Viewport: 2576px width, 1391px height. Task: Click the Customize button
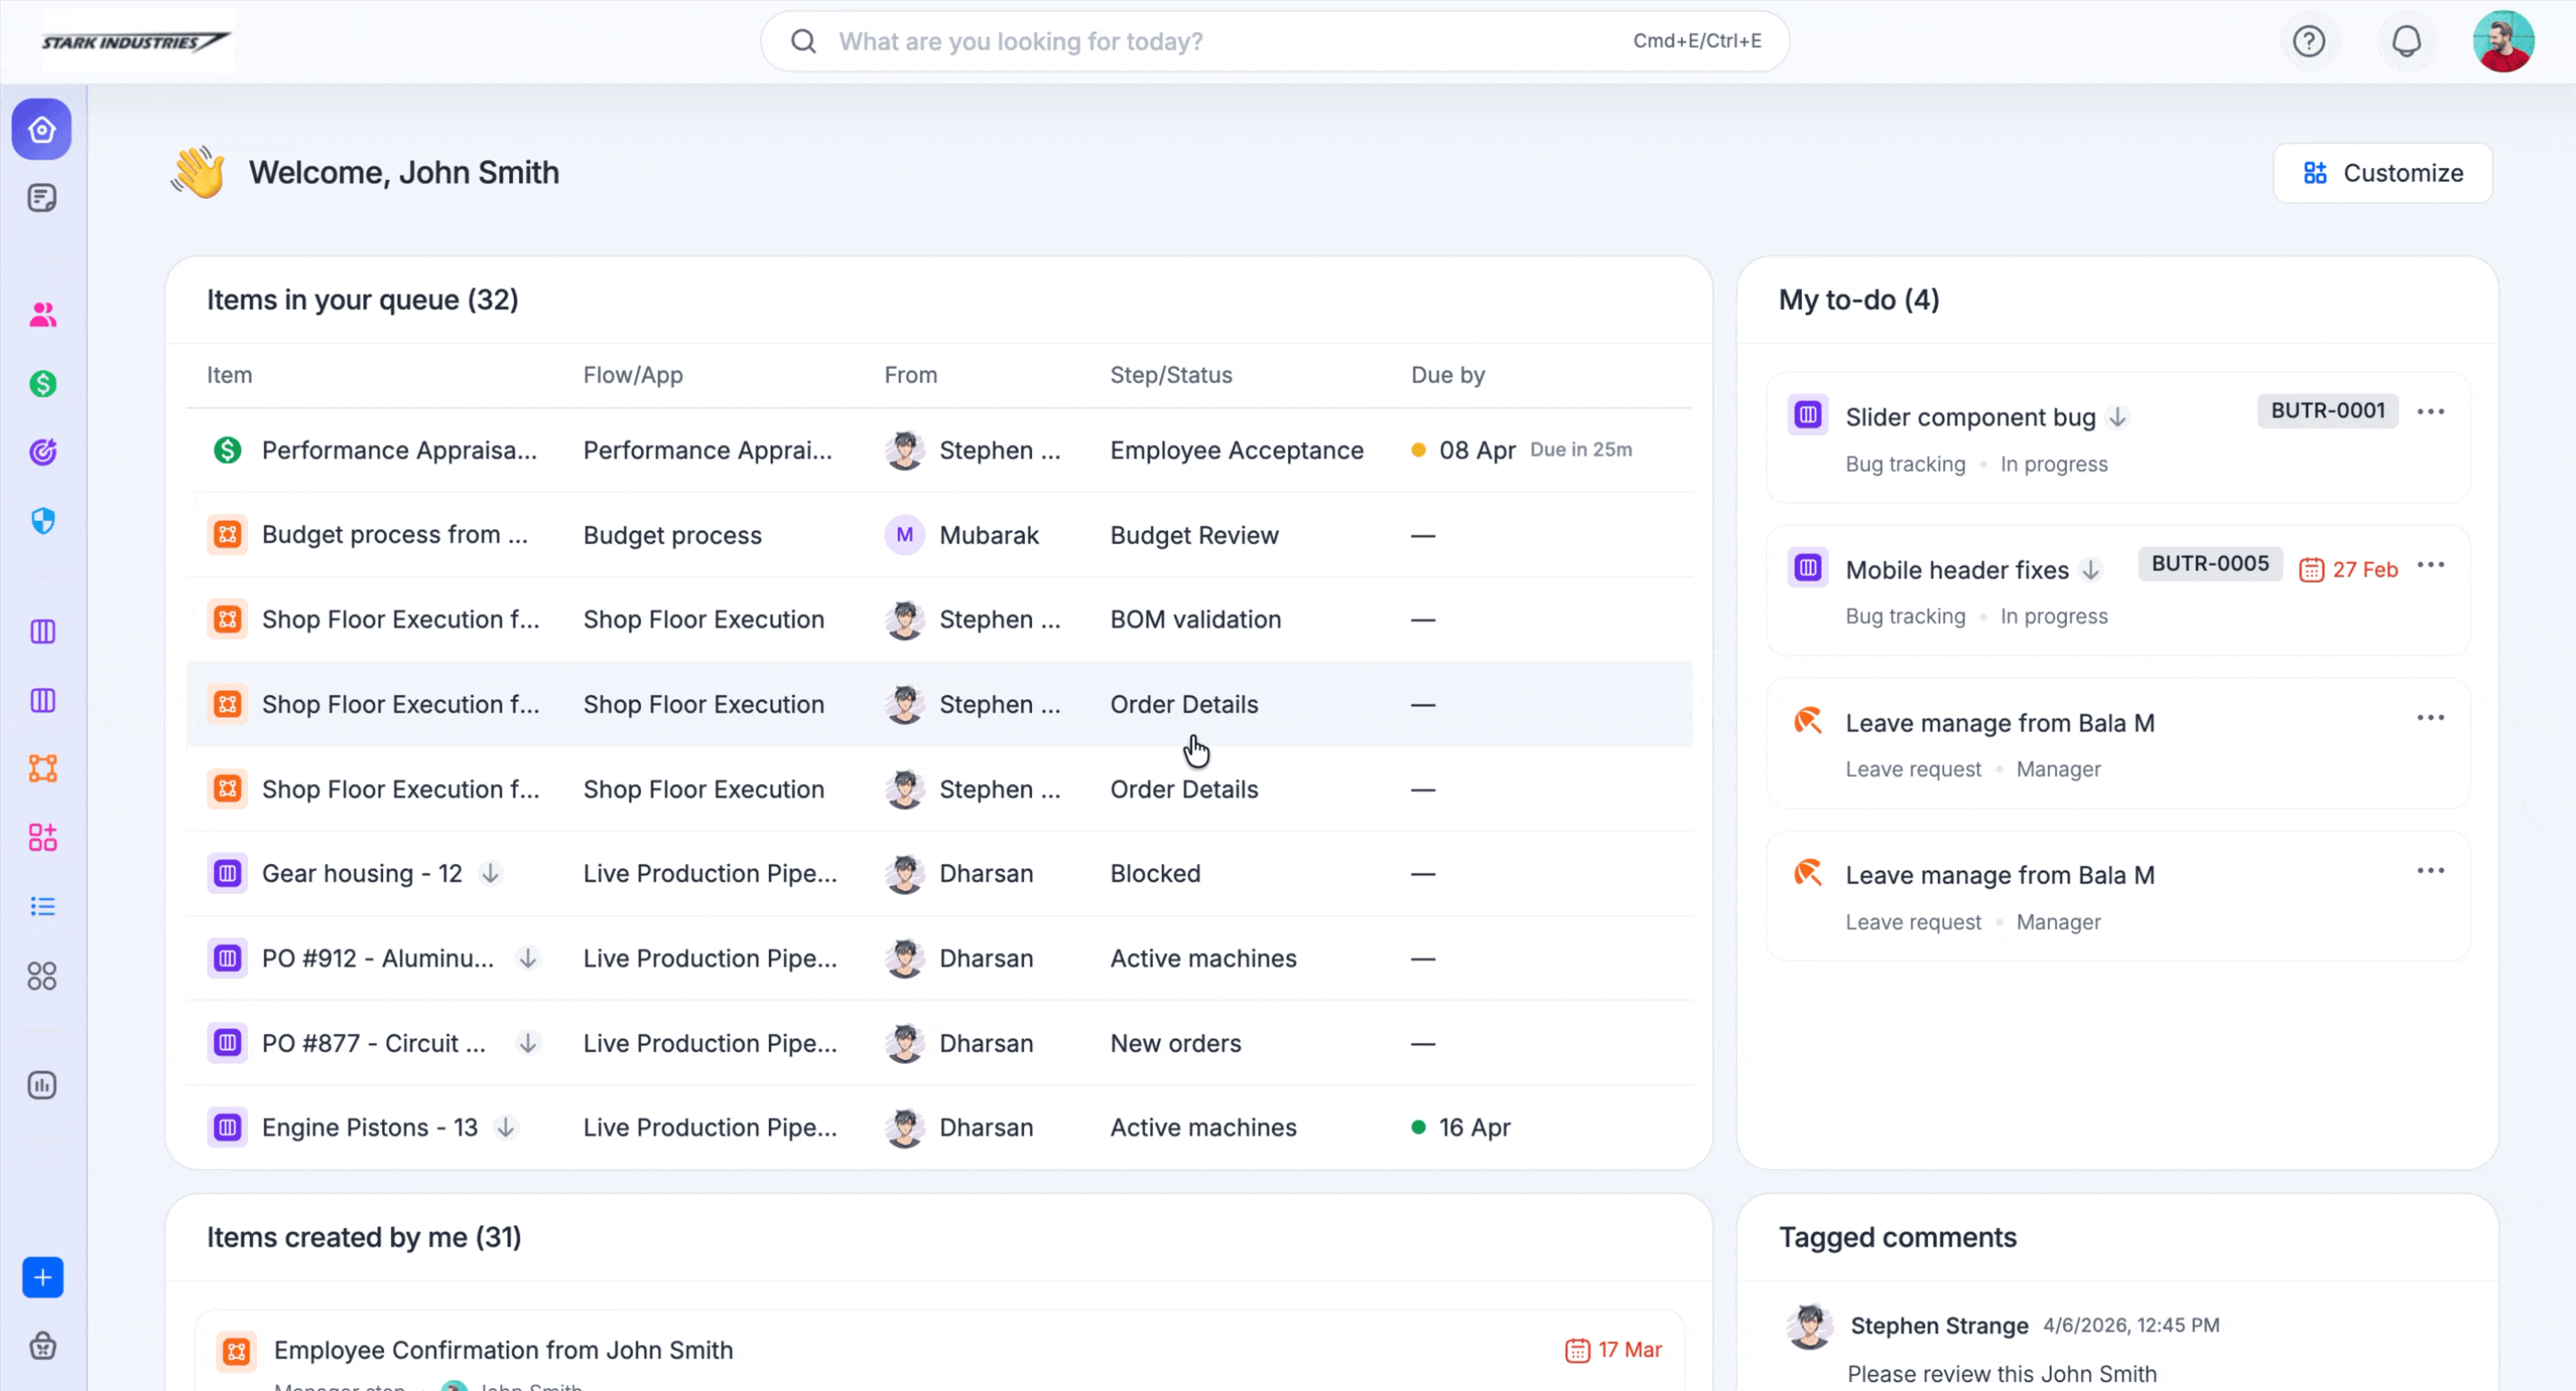pos(2382,173)
